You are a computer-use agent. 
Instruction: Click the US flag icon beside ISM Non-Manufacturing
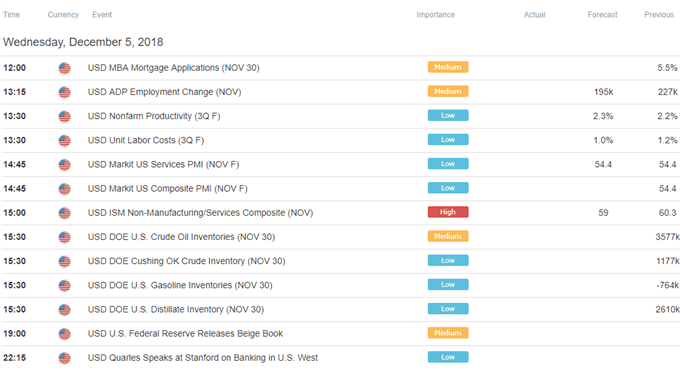pyautogui.click(x=65, y=213)
